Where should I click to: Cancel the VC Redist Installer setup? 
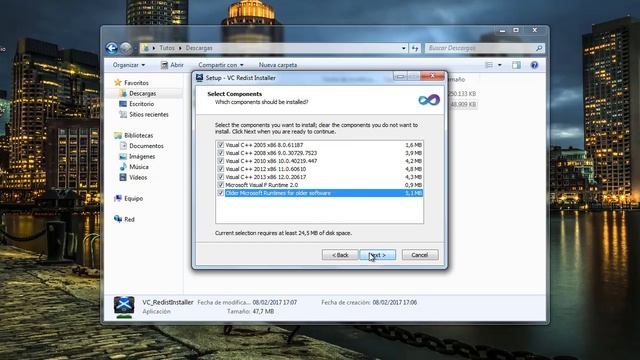[x=420, y=255]
